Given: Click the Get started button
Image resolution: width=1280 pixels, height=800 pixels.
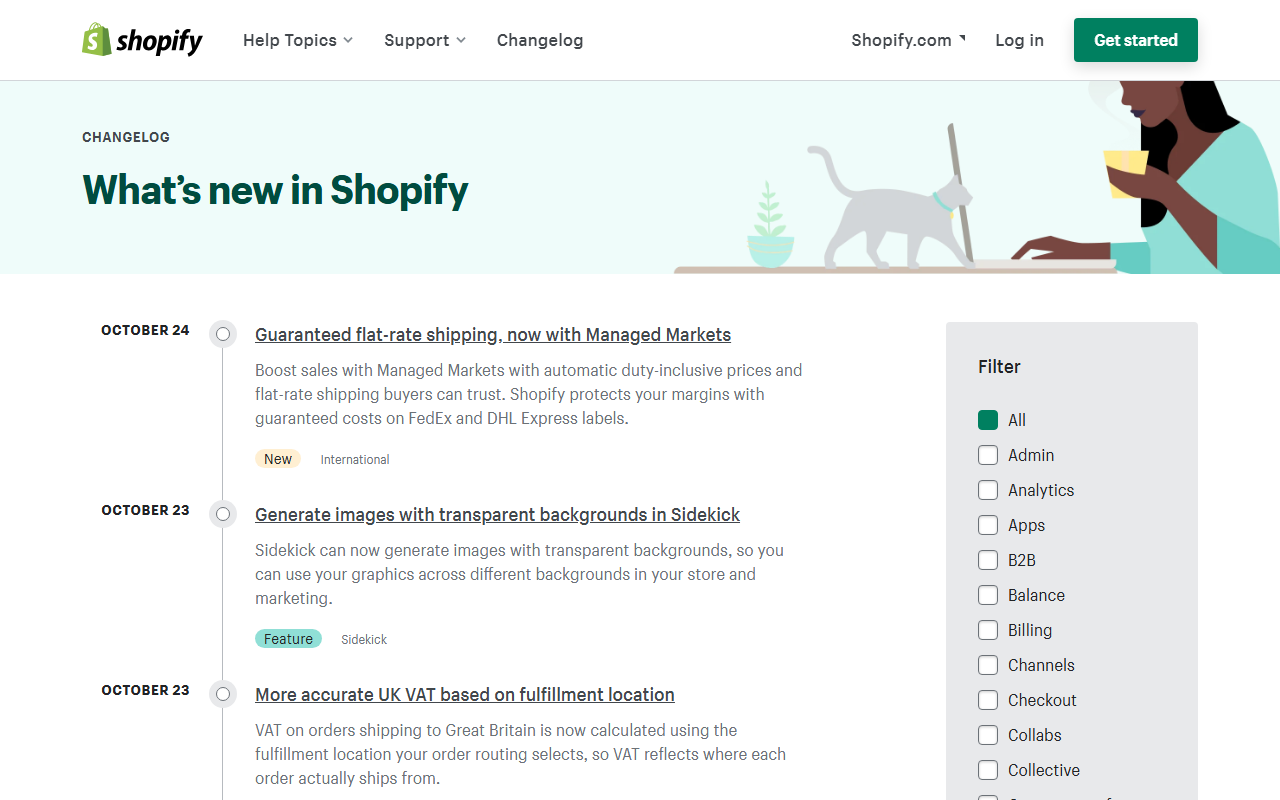Looking at the screenshot, I should (x=1136, y=40).
